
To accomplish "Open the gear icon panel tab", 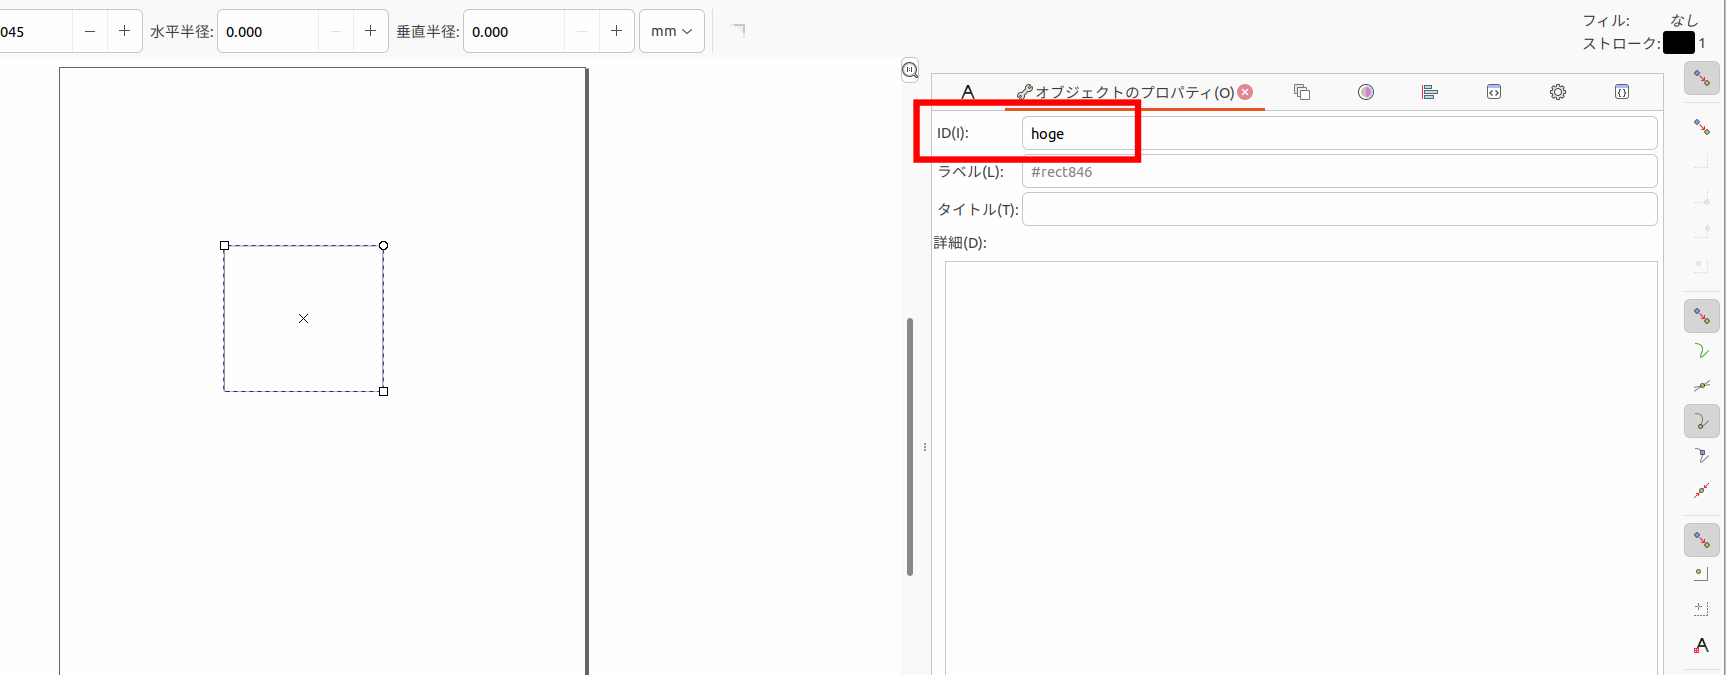I will coord(1557,92).
